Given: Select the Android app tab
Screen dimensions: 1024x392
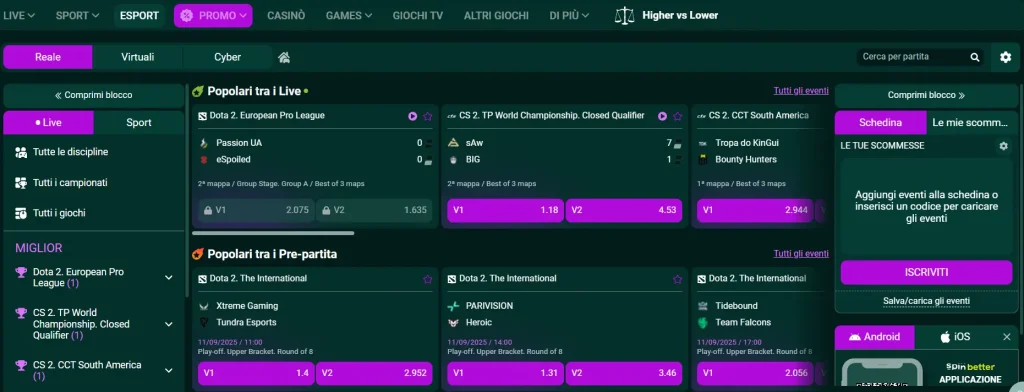Looking at the screenshot, I should [874, 337].
